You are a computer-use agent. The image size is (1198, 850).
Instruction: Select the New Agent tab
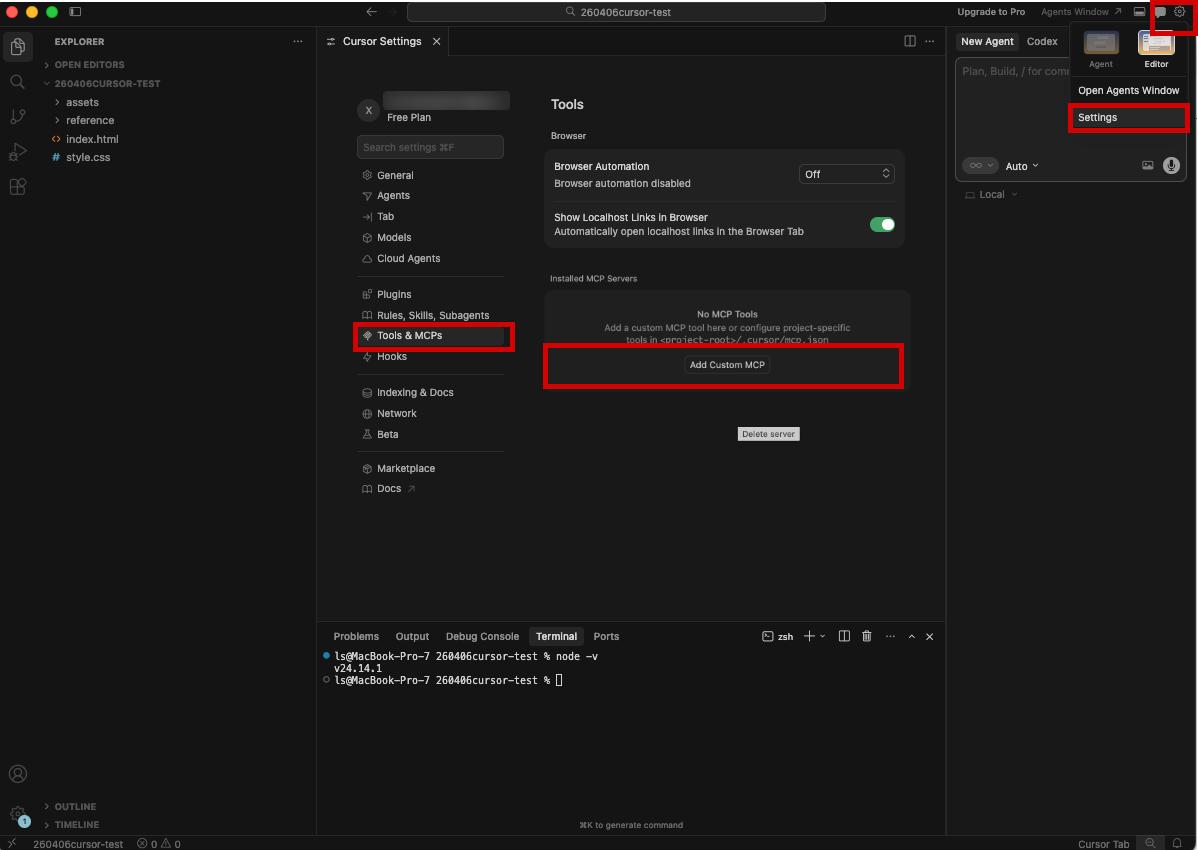click(987, 41)
